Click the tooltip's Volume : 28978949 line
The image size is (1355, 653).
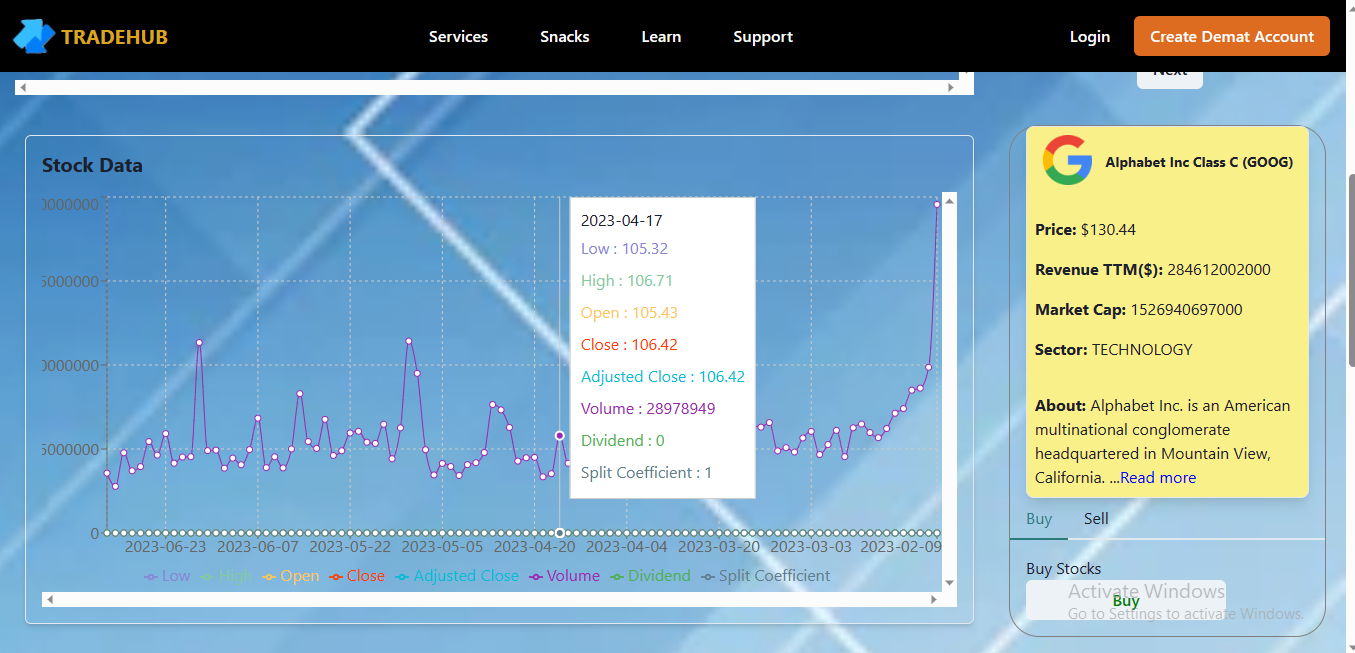coord(648,409)
